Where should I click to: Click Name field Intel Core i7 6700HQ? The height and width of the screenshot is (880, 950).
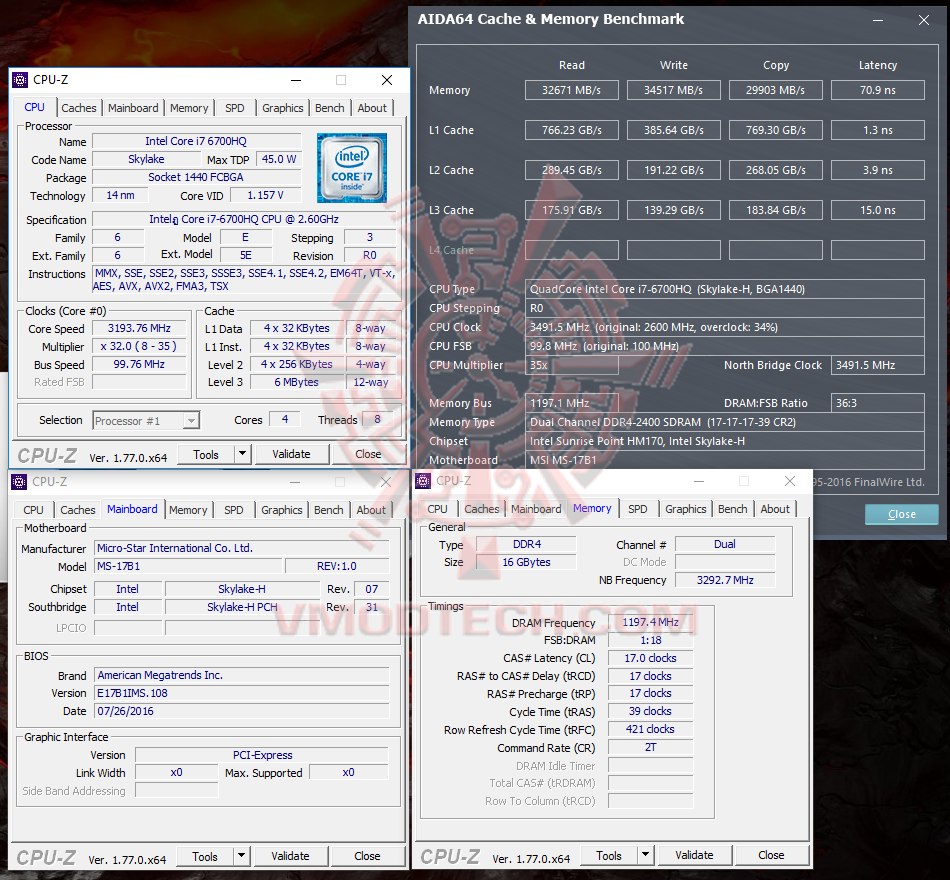pyautogui.click(x=196, y=141)
